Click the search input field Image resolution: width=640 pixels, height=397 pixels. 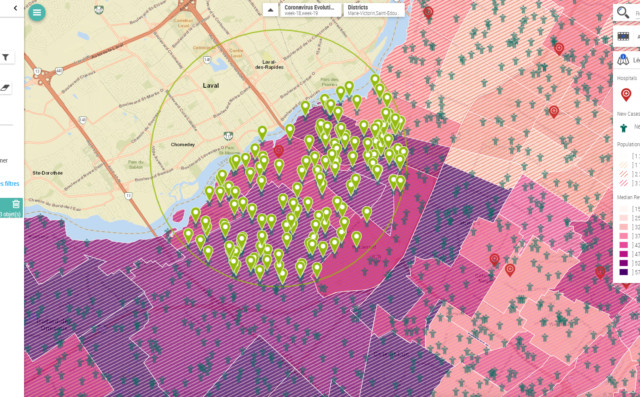point(636,13)
